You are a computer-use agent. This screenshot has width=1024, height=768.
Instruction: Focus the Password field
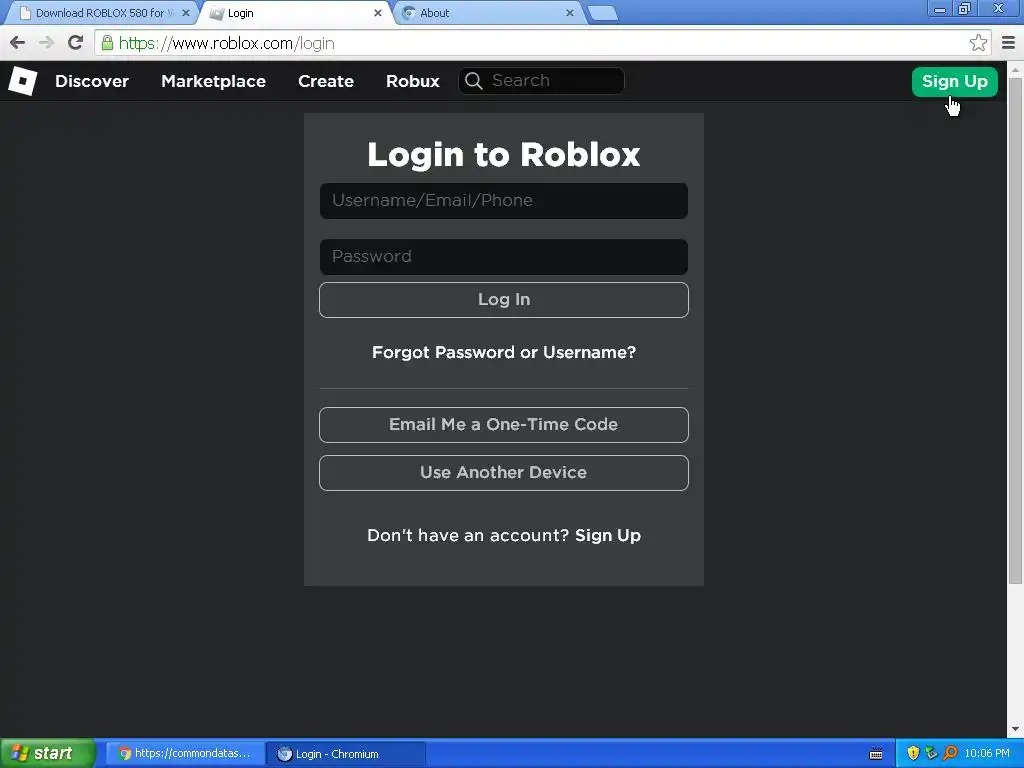coord(504,257)
